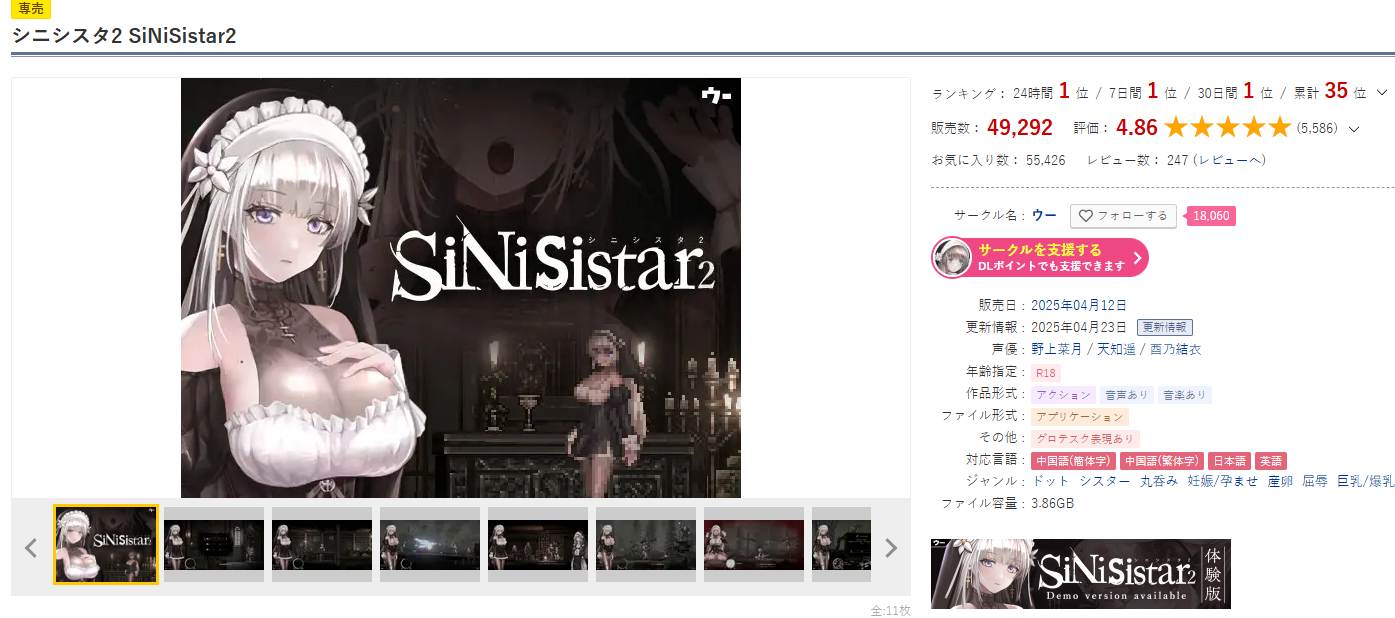Select the 中国語(簡体字) language tag
Image resolution: width=1395 pixels, height=618 pixels.
pos(1073,461)
